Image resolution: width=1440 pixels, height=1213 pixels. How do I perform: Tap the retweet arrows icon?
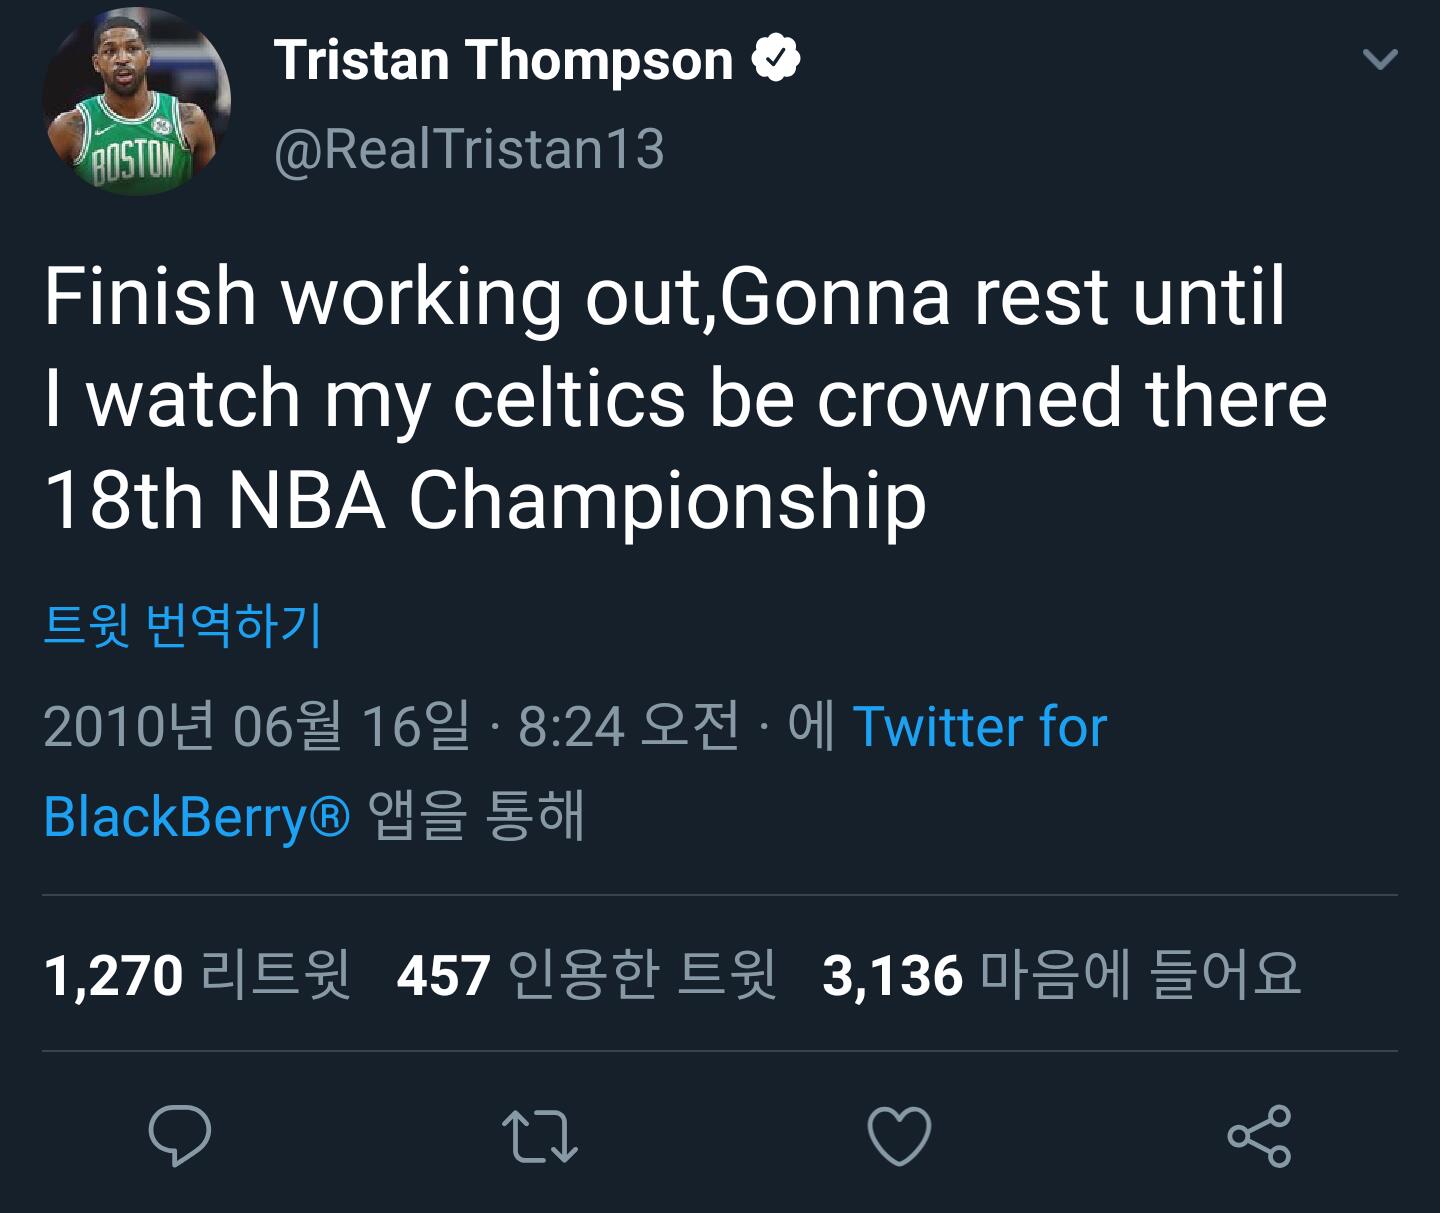tap(539, 1136)
